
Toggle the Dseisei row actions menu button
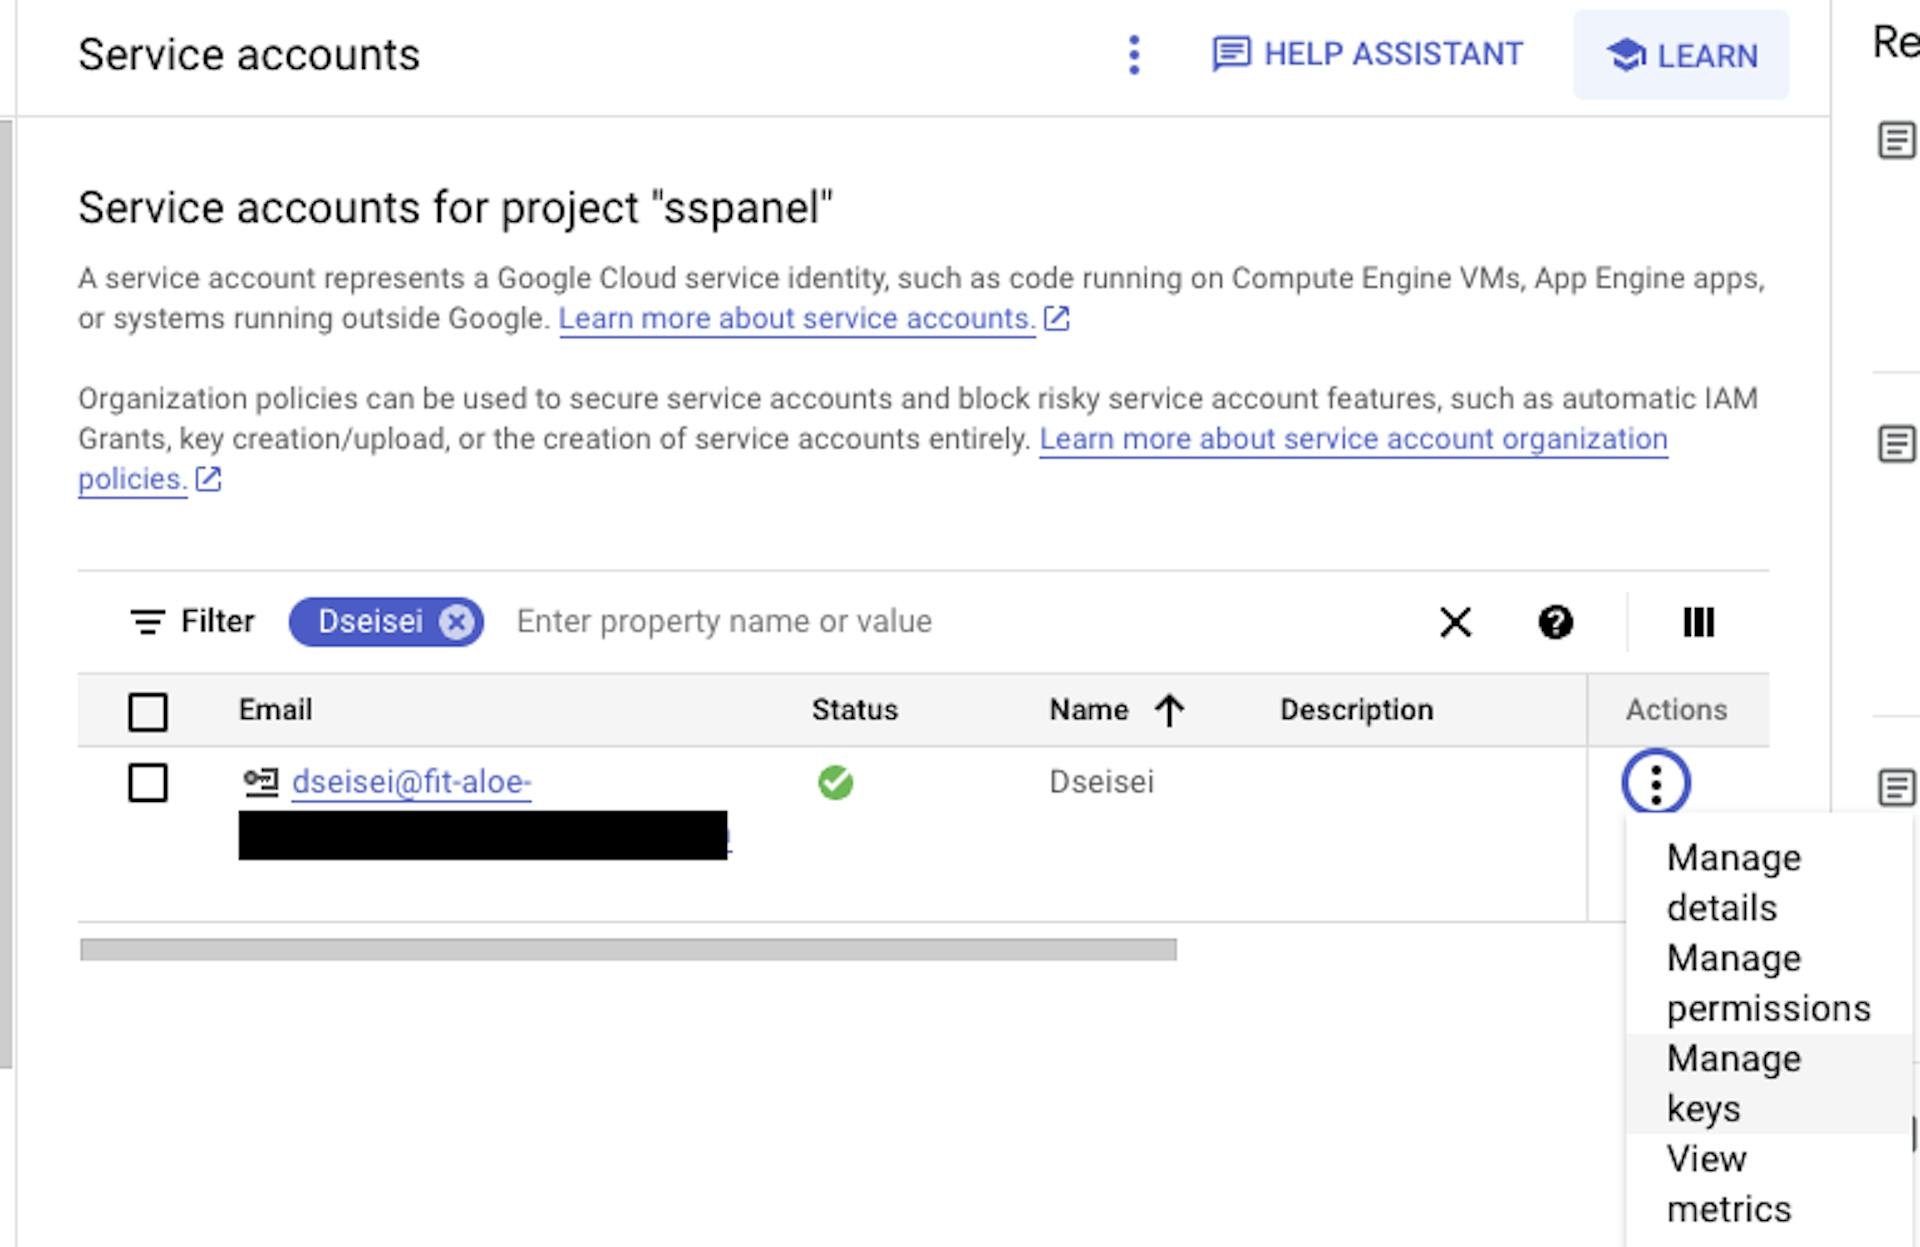click(x=1656, y=782)
